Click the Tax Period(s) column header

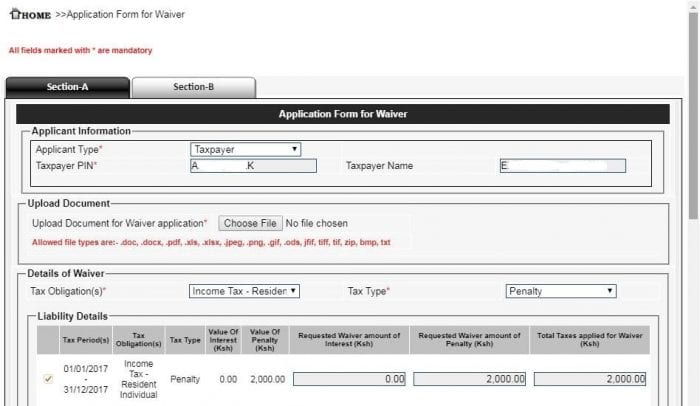click(85, 339)
